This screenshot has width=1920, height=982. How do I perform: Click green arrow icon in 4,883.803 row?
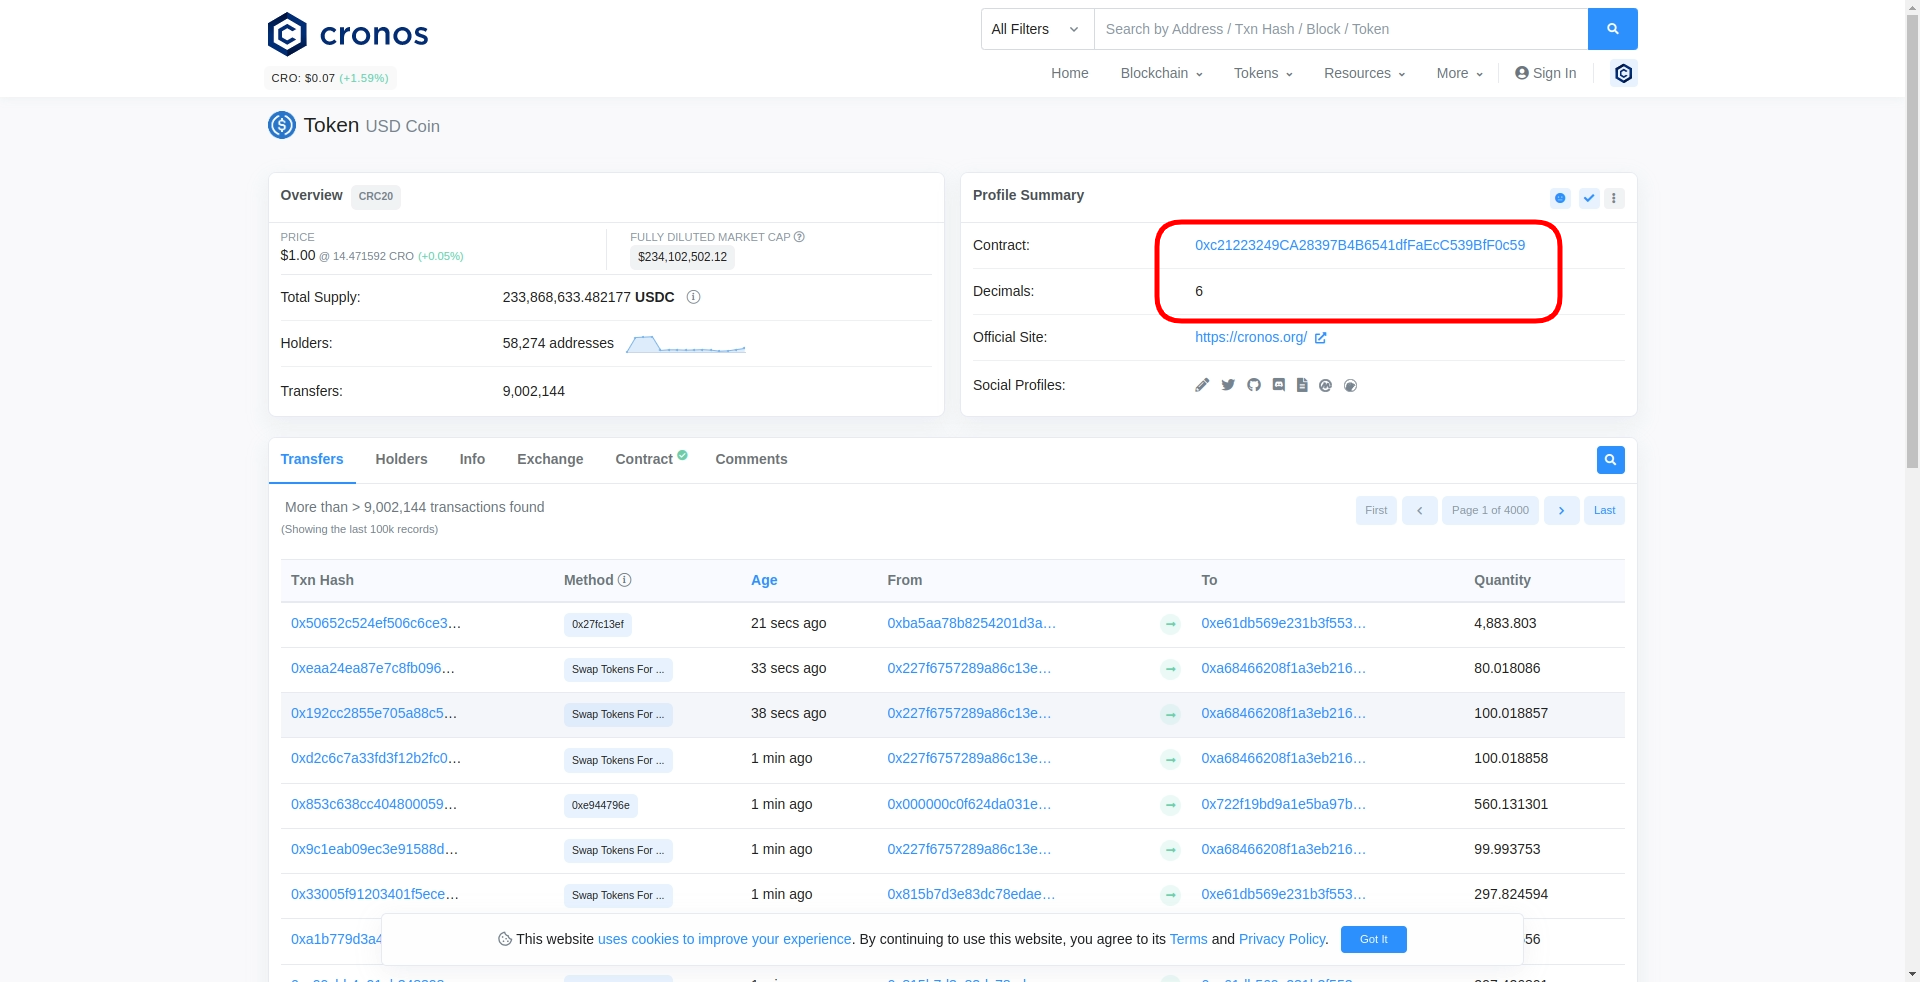(x=1170, y=624)
